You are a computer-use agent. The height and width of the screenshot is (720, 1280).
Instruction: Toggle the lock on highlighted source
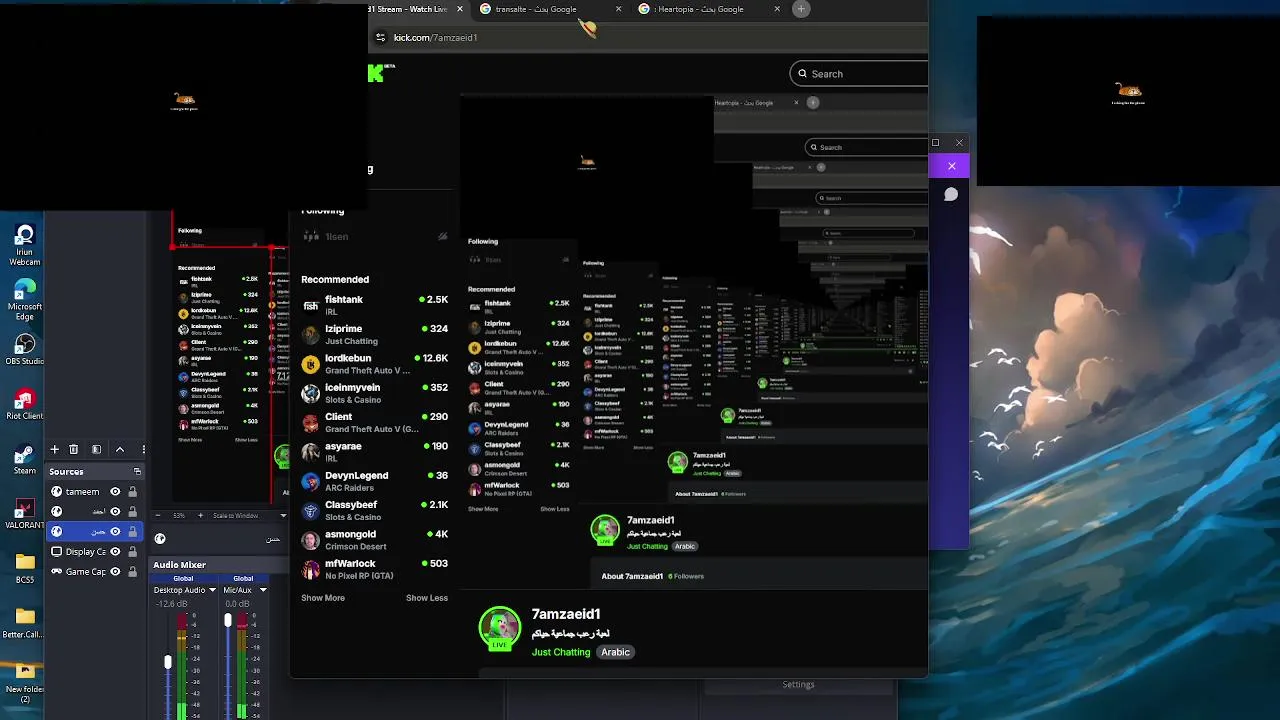click(x=132, y=532)
